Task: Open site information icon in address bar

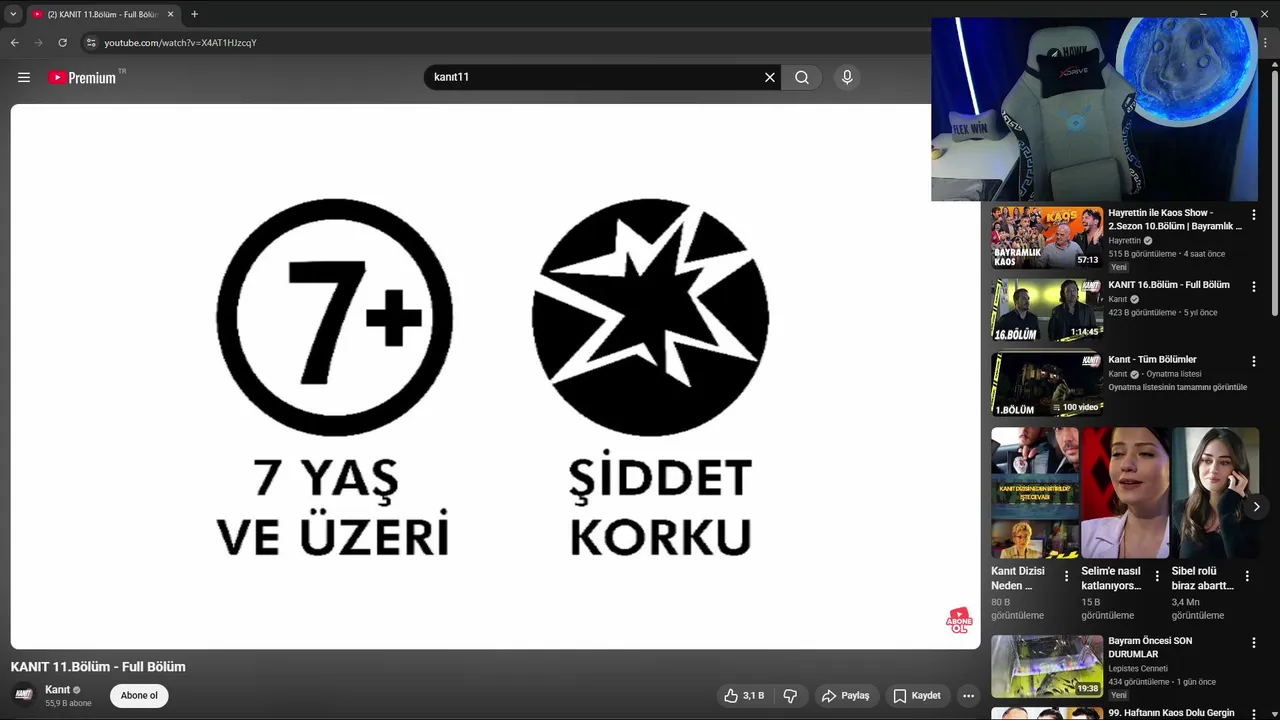Action: (x=91, y=43)
